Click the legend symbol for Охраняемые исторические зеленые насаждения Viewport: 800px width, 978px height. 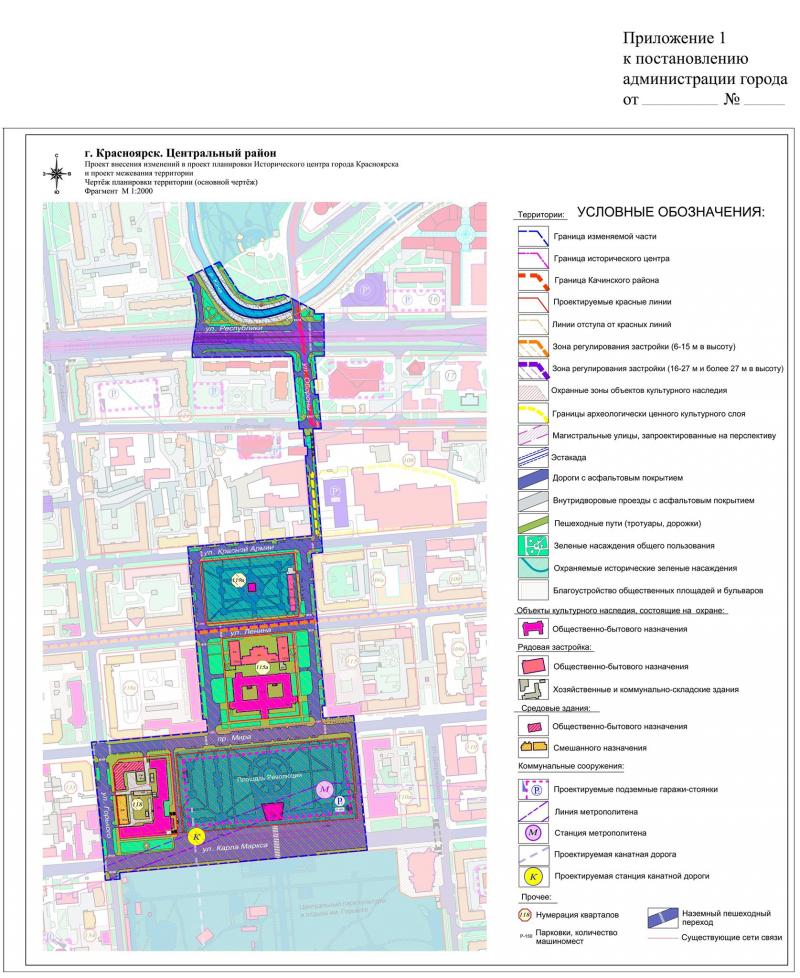[x=534, y=568]
